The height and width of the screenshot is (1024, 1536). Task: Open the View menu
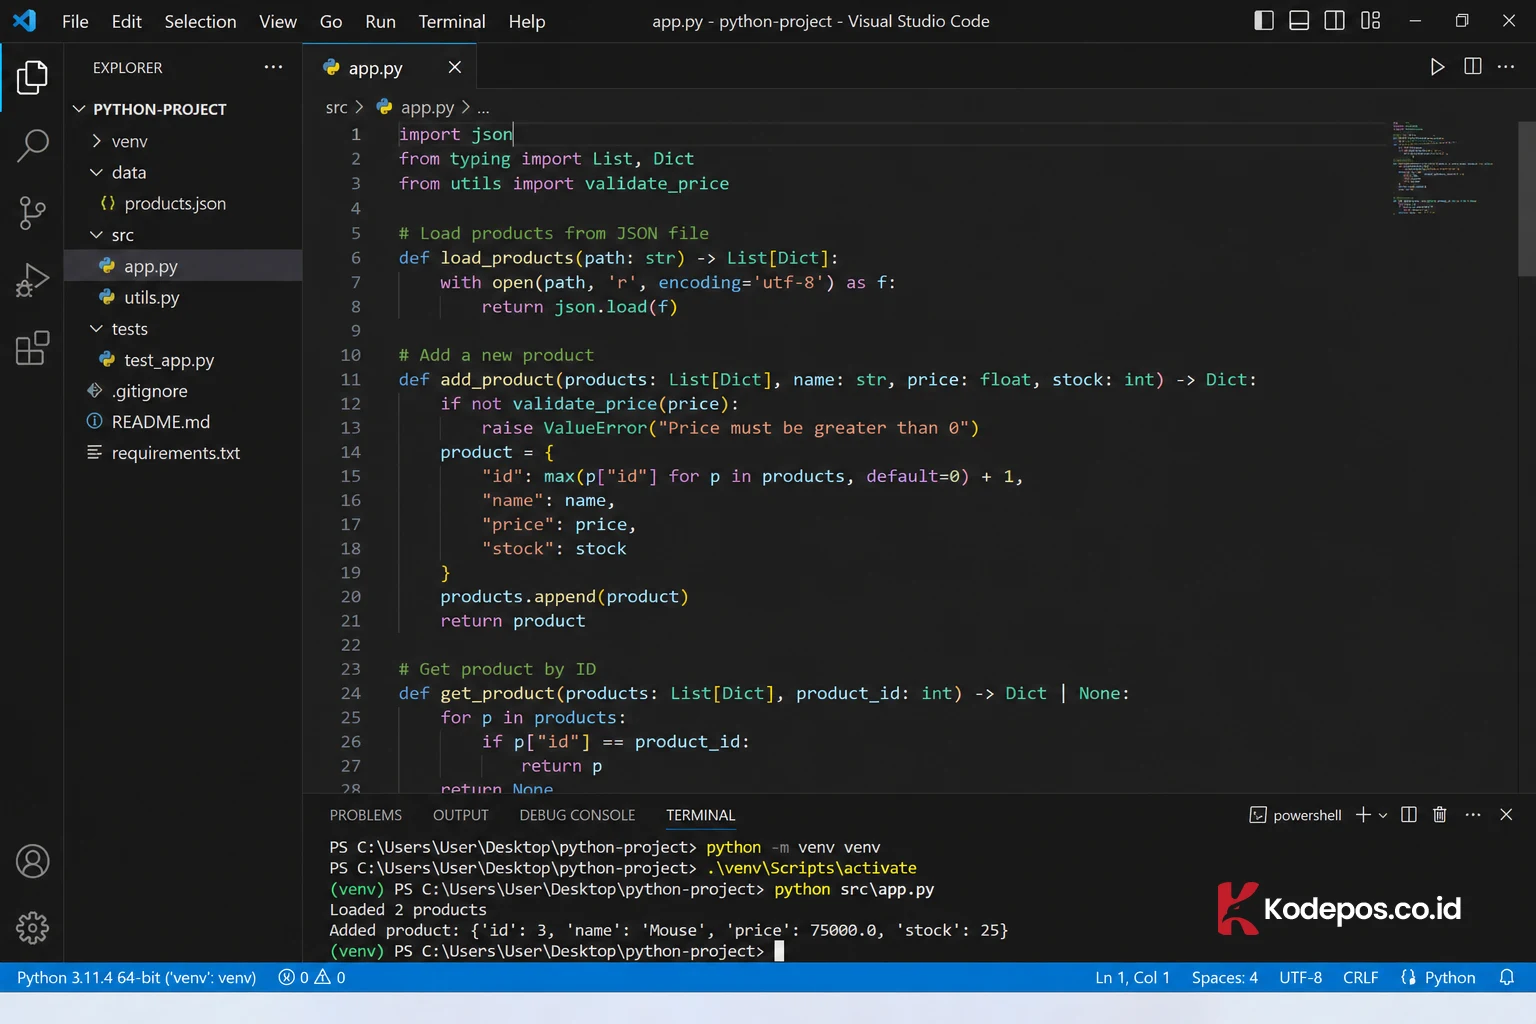click(278, 21)
